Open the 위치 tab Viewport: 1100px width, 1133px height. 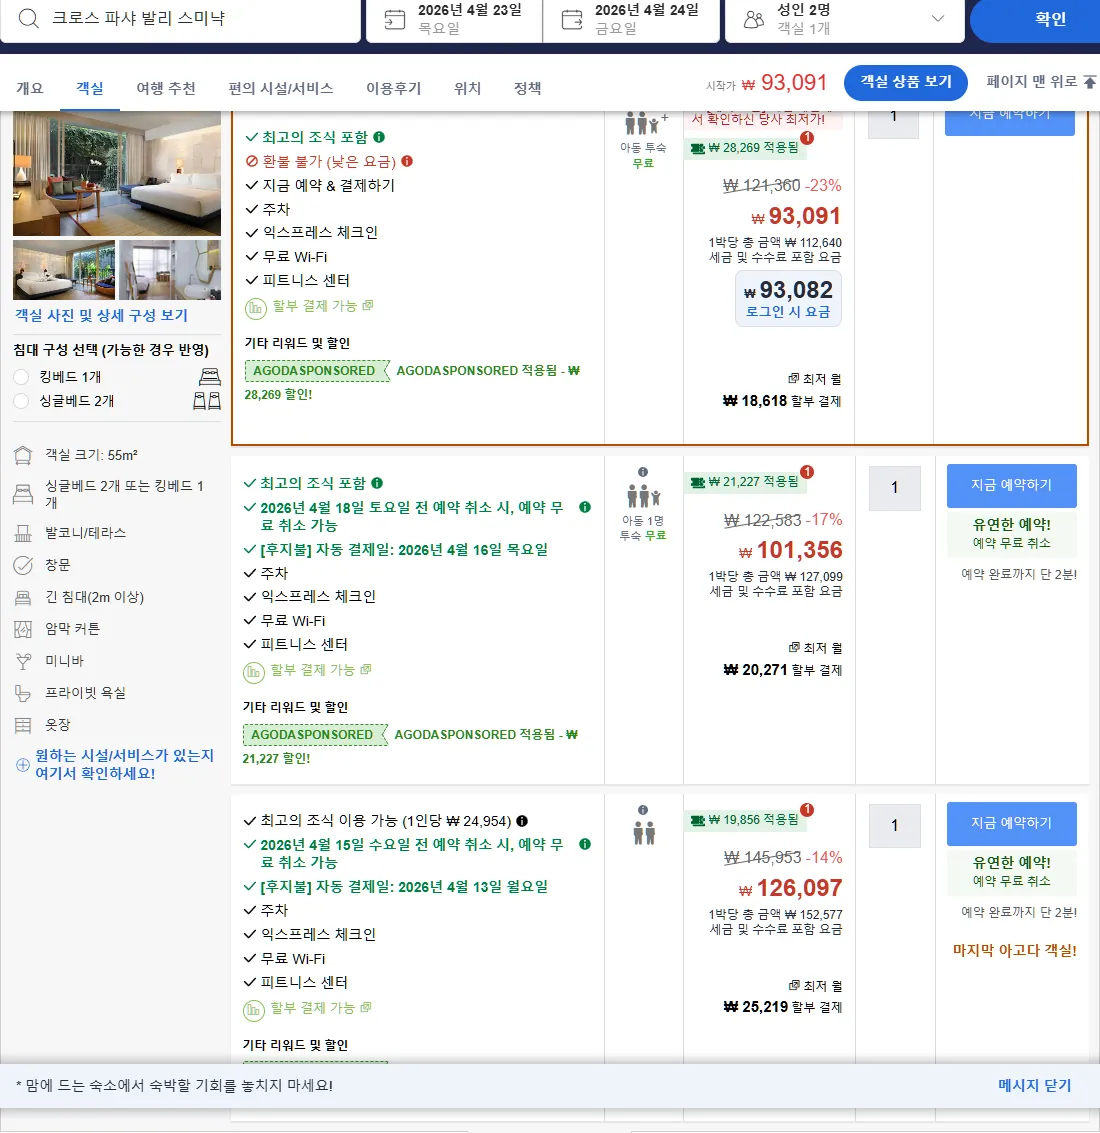click(x=467, y=88)
